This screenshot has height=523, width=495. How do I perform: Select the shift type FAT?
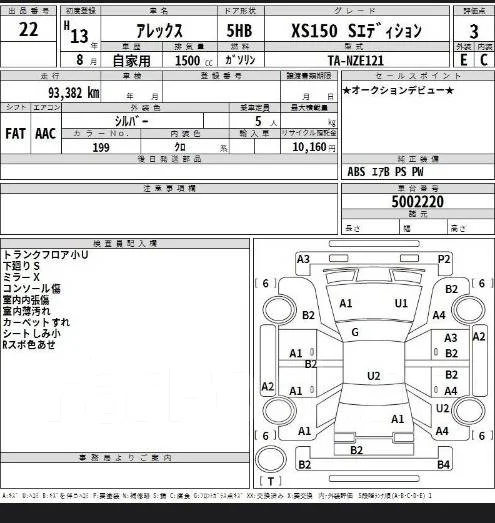(x=15, y=134)
